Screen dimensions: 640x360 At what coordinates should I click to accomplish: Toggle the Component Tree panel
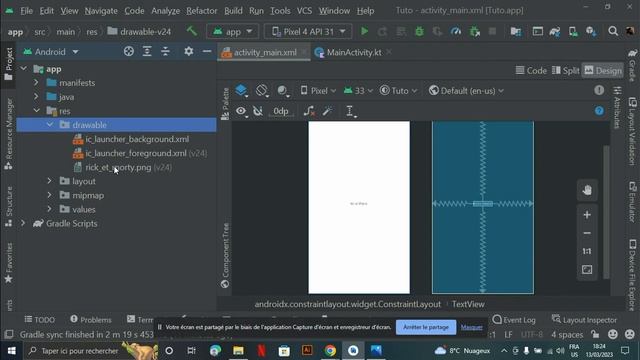pyautogui.click(x=225, y=256)
